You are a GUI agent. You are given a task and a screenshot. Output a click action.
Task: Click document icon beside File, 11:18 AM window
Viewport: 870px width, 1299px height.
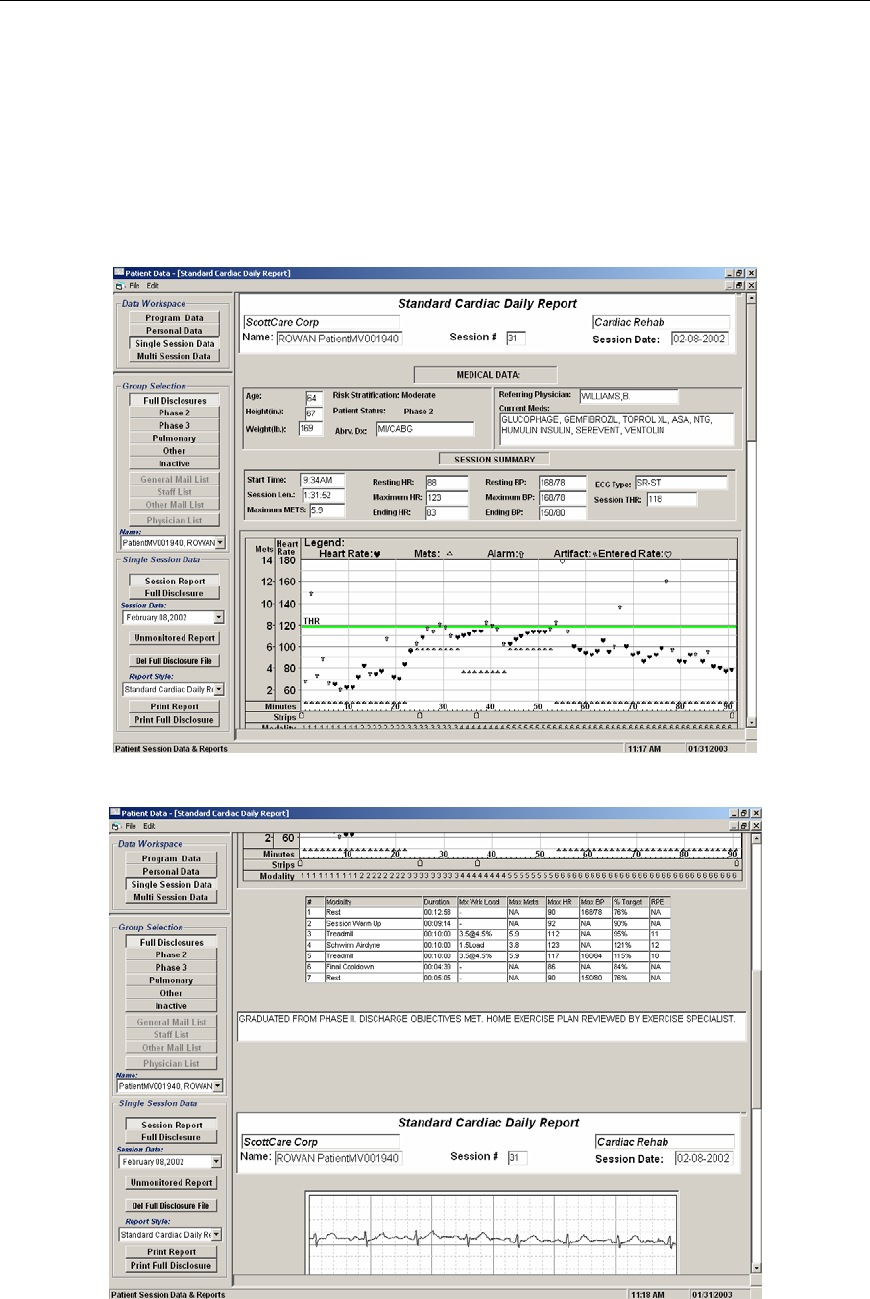point(117,826)
